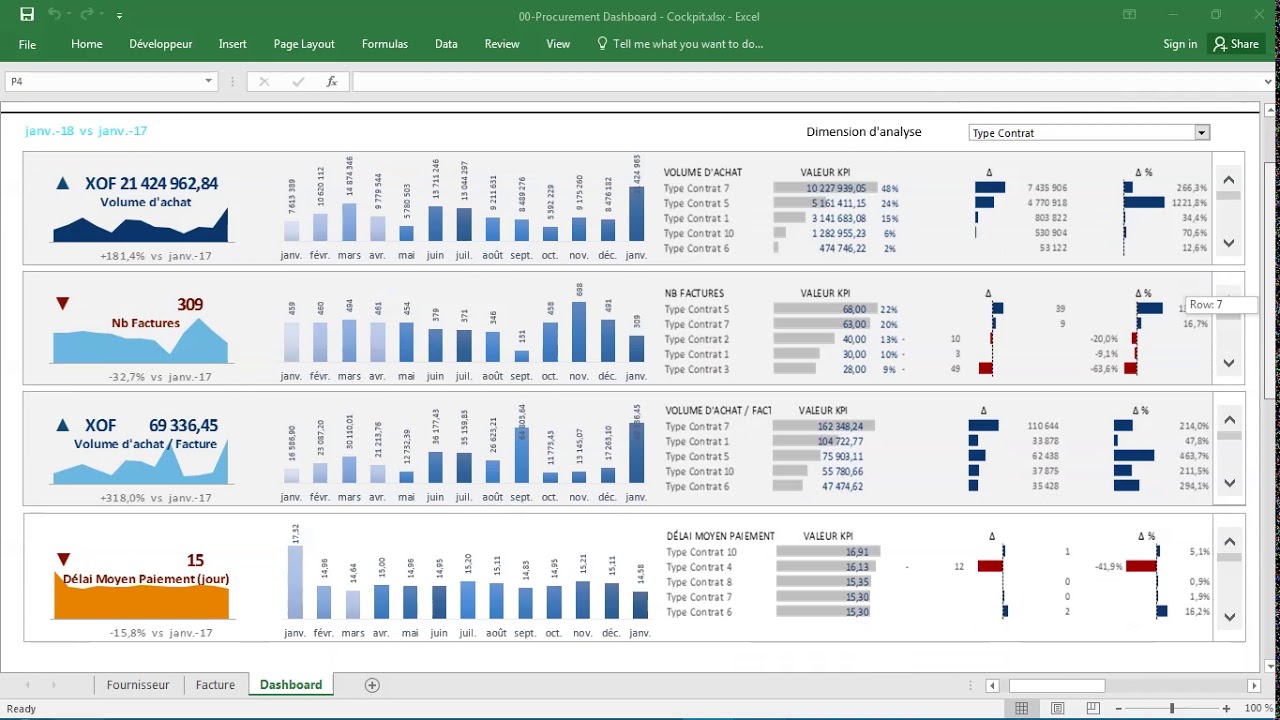Click the Nb Factures value 309
The height and width of the screenshot is (720, 1280).
click(x=190, y=305)
